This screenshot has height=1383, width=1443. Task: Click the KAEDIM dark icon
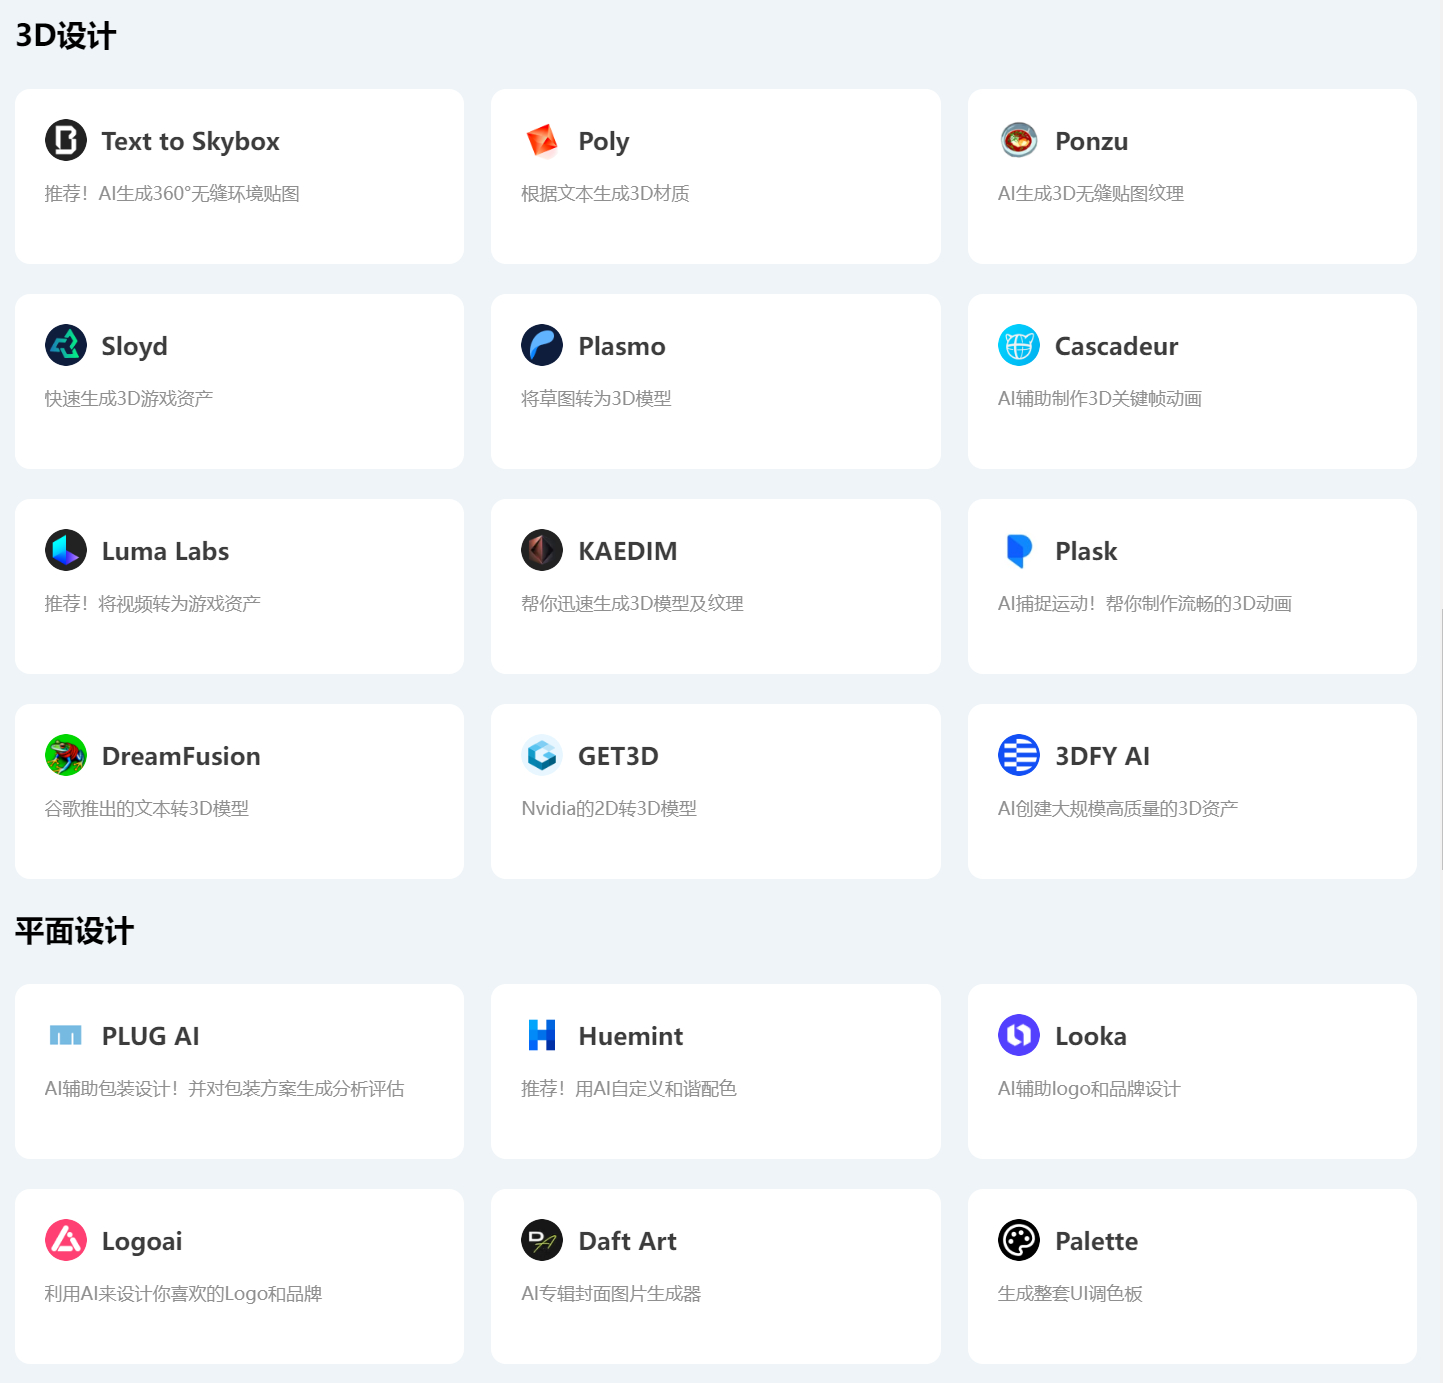542,550
